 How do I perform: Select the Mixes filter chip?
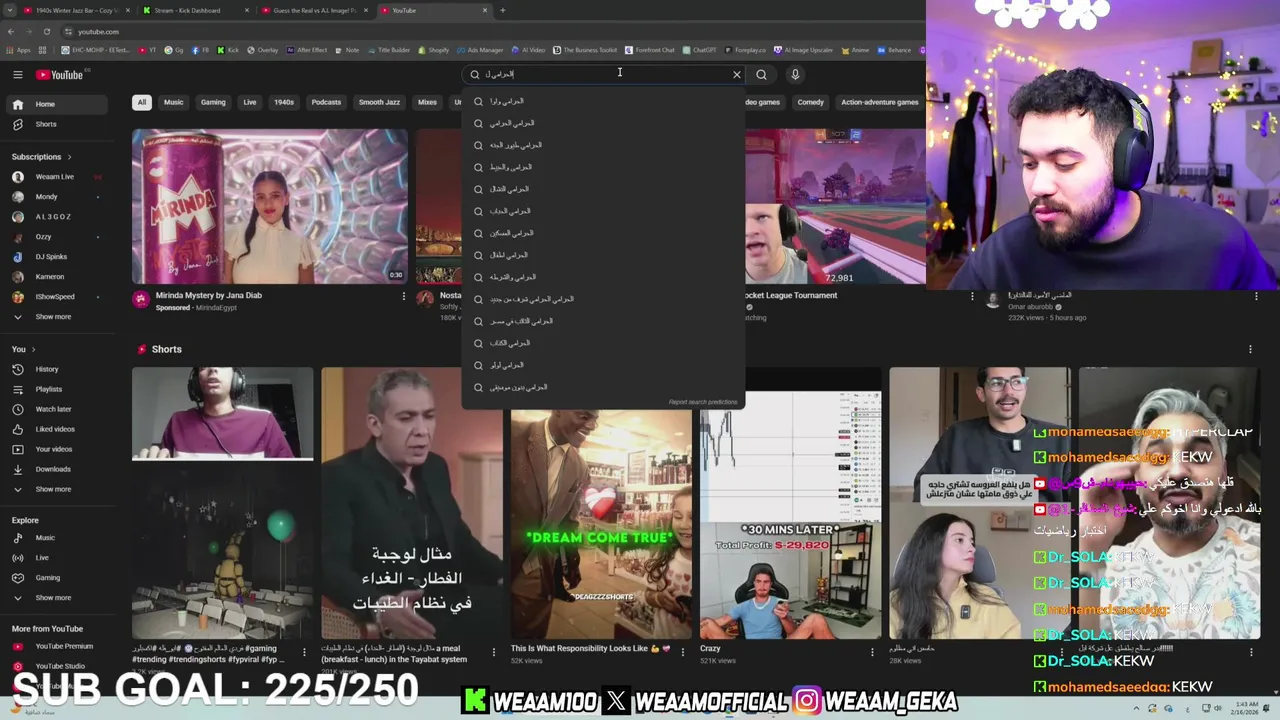427,102
